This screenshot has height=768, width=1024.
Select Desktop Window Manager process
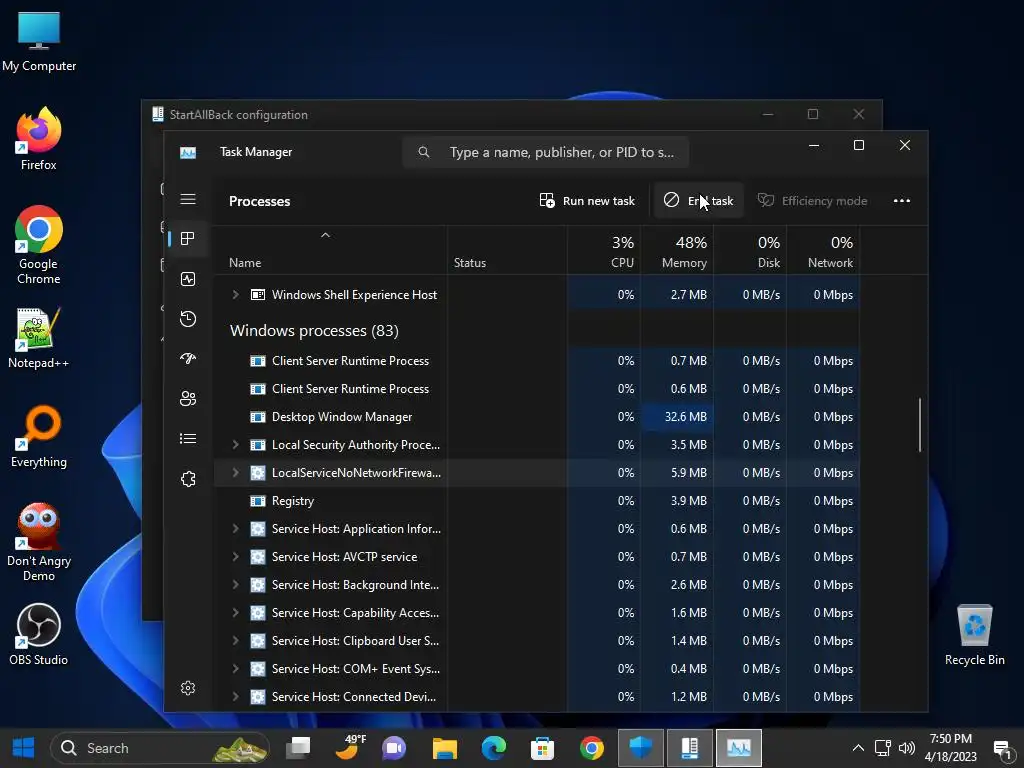[x=537, y=417]
